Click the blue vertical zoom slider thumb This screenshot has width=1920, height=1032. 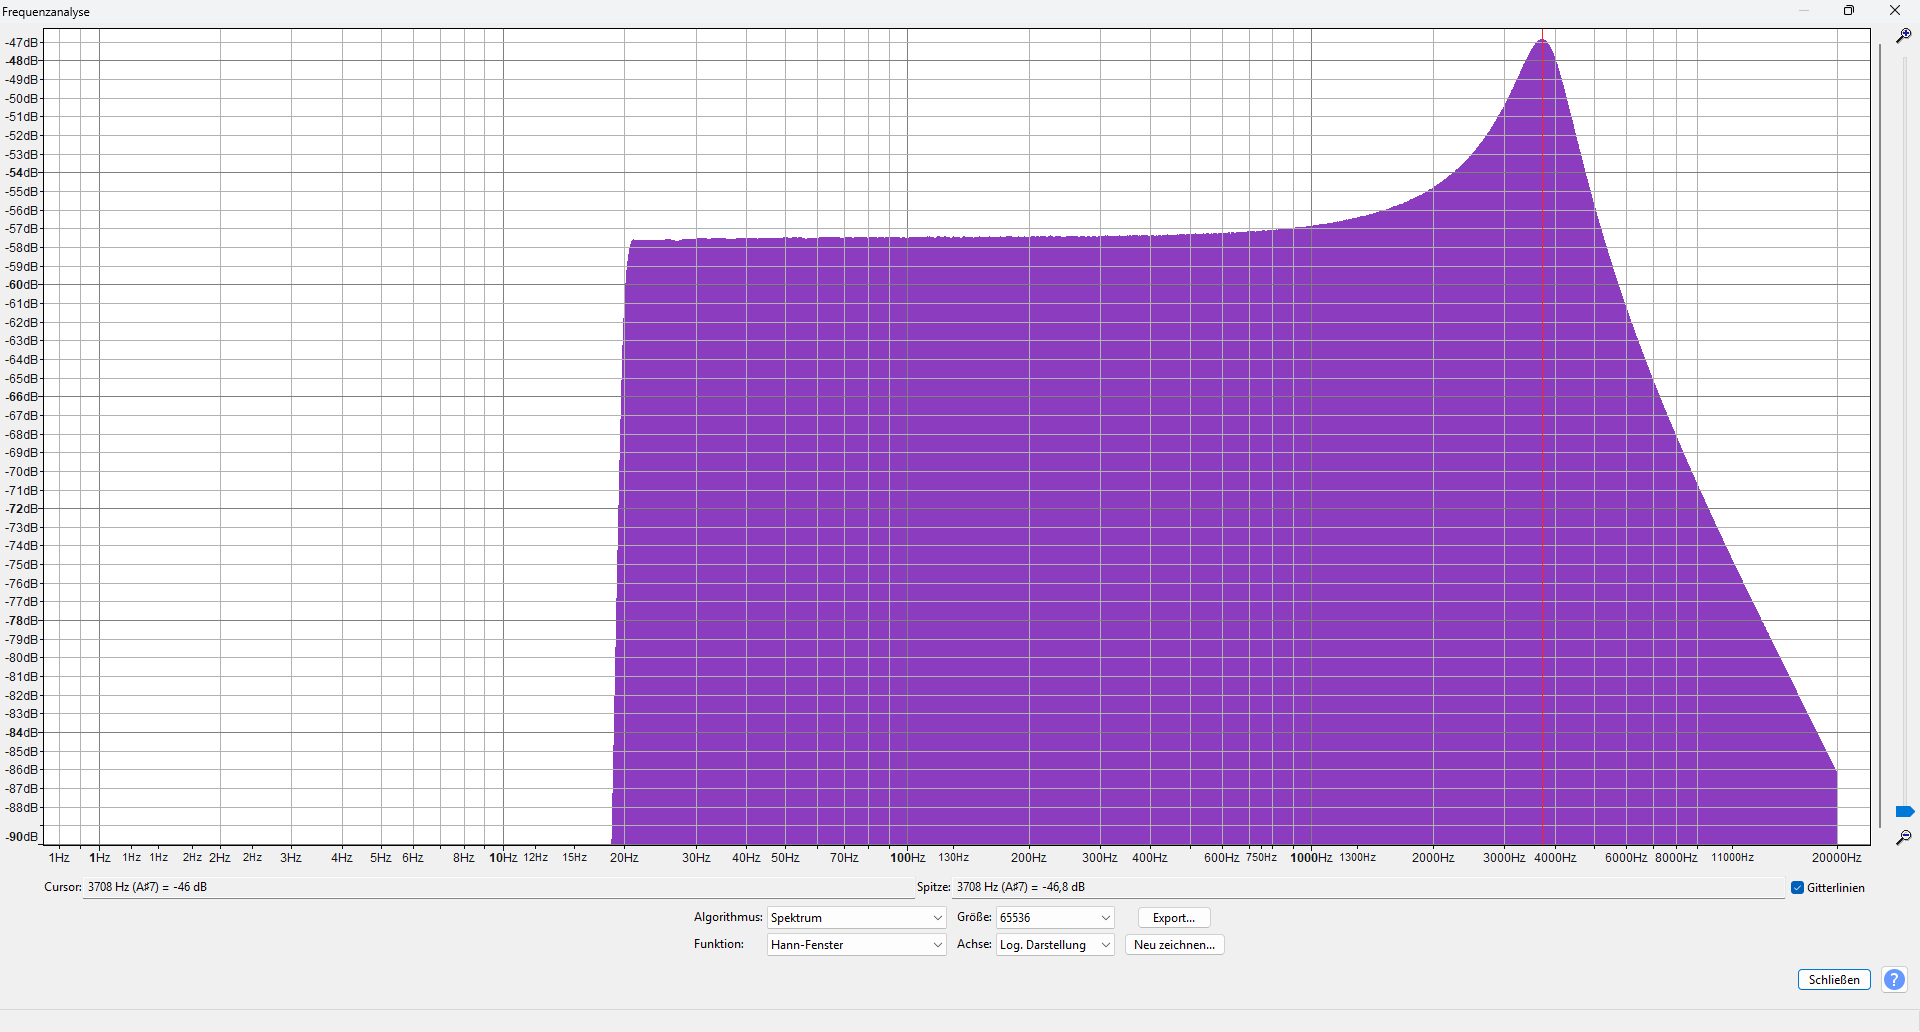tap(1904, 811)
